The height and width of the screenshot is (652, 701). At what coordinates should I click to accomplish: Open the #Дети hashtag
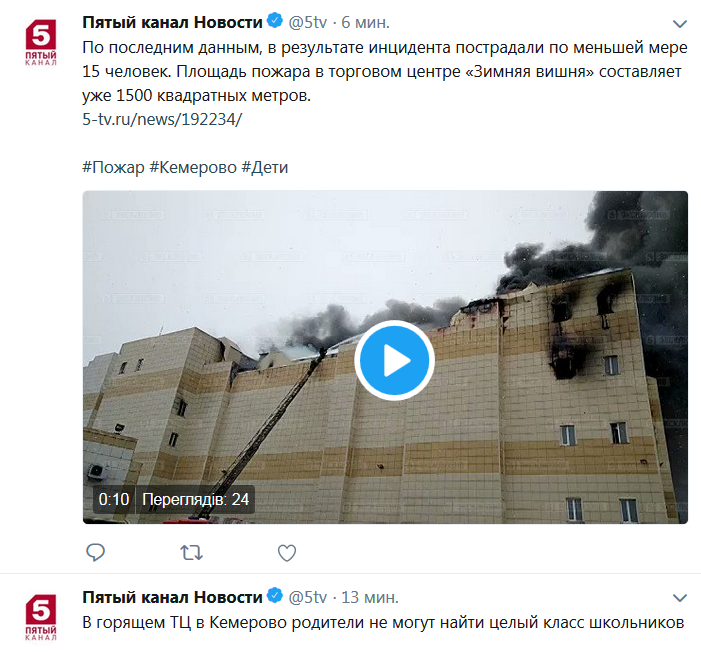tap(265, 167)
